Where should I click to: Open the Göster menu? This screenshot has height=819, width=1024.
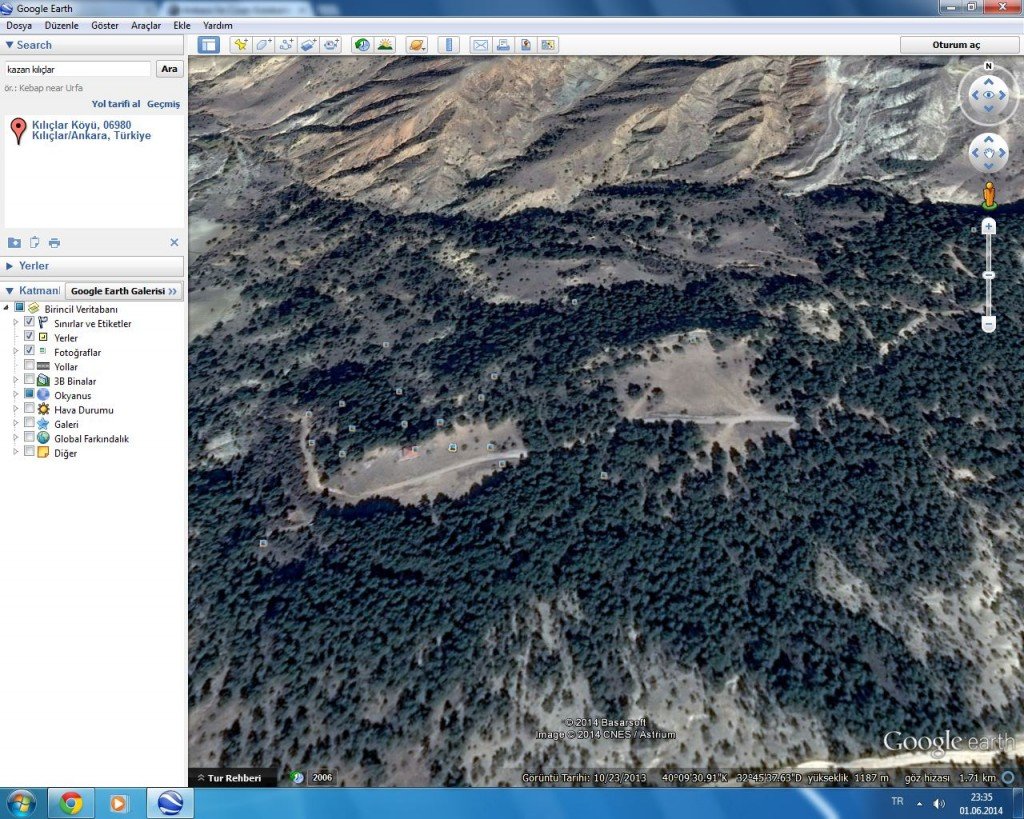104,25
